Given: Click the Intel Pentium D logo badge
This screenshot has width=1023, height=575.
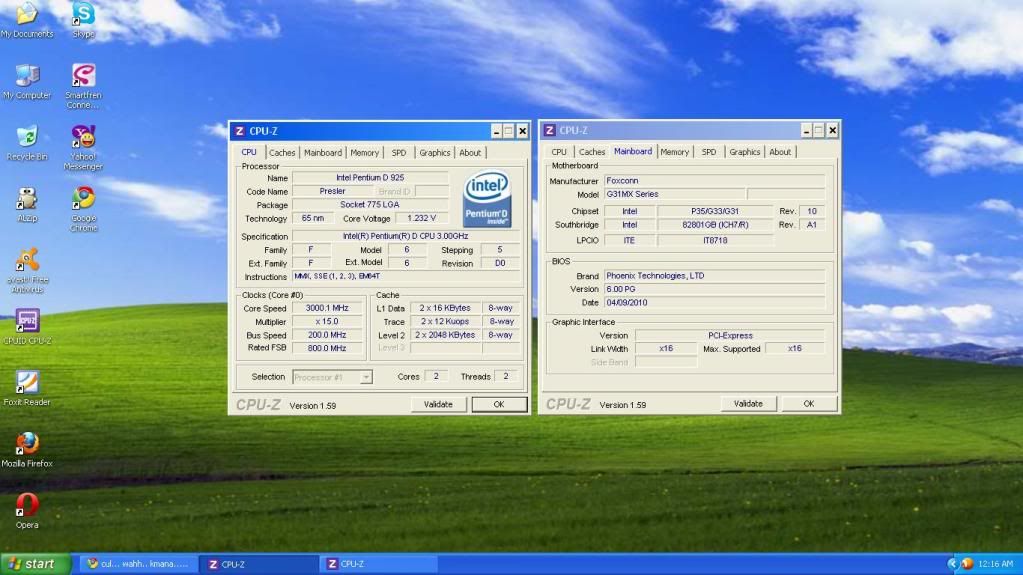Looking at the screenshot, I should pyautogui.click(x=487, y=199).
